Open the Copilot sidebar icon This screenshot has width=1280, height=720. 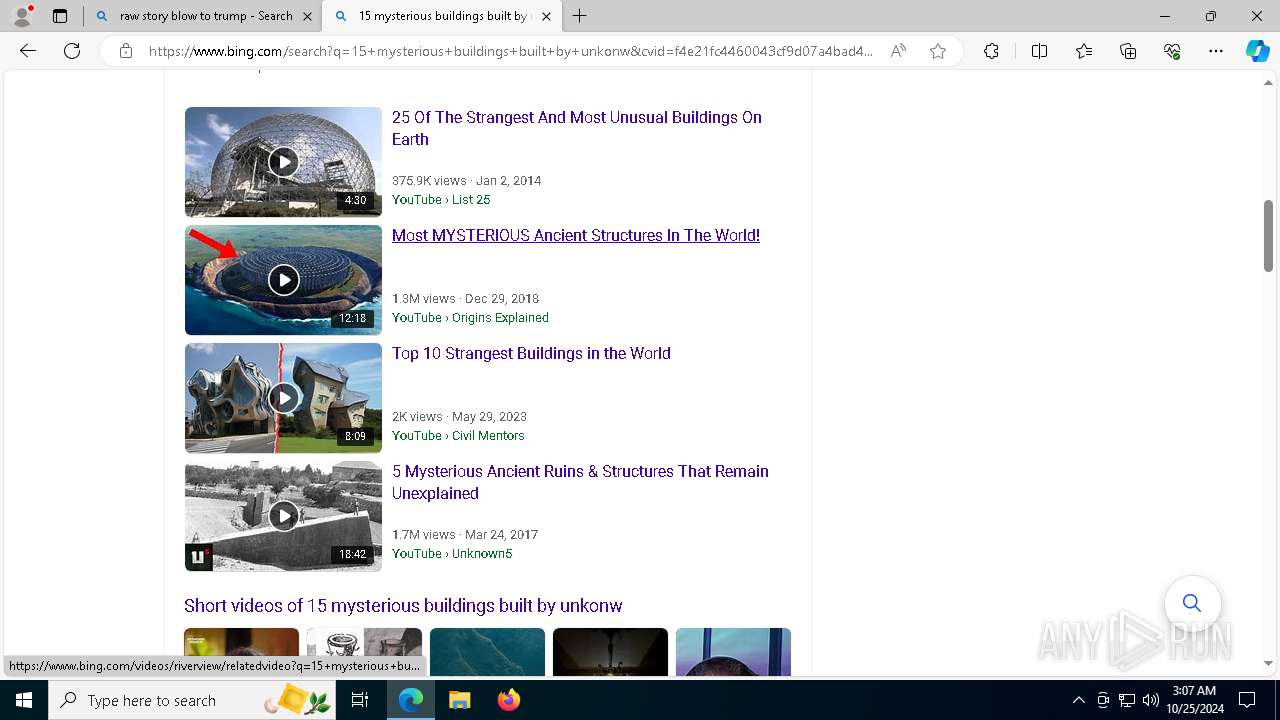pos(1257,51)
